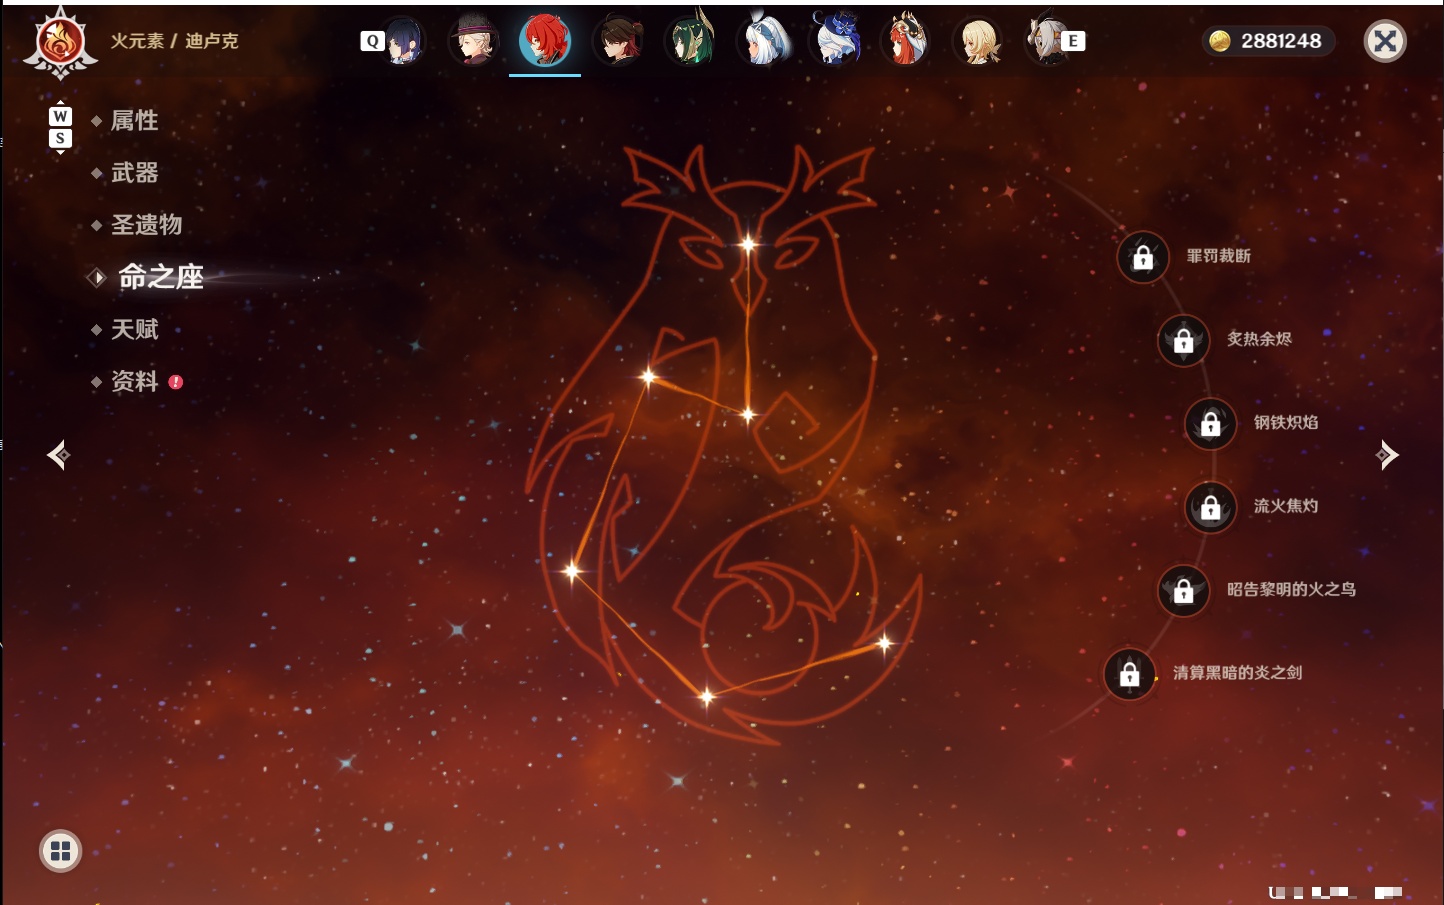Image resolution: width=1444 pixels, height=905 pixels.
Task: Go to previous character with left arrow
Action: coord(59,455)
